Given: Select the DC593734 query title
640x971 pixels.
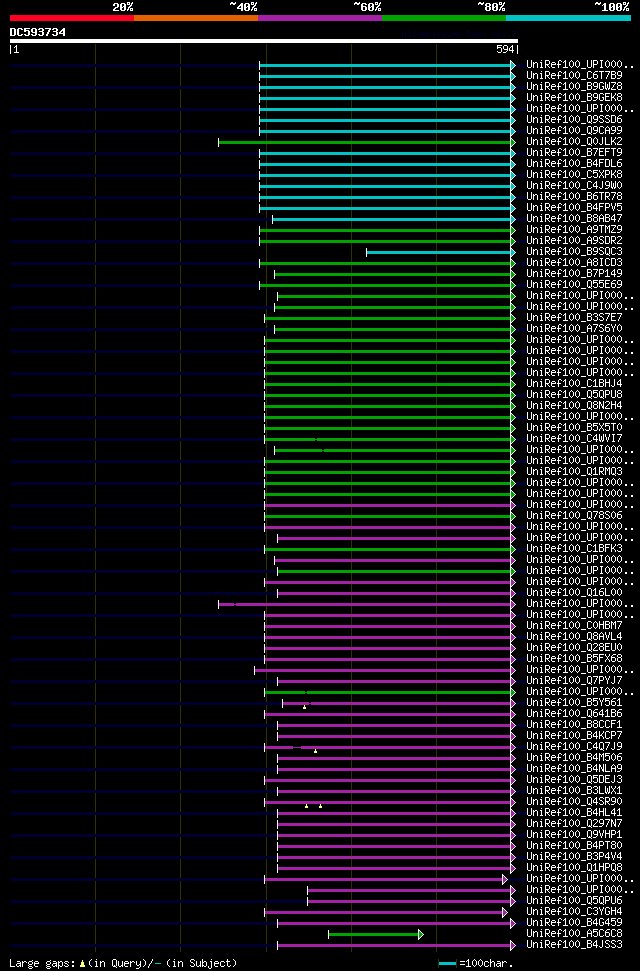Looking at the screenshot, I should tap(38, 32).
